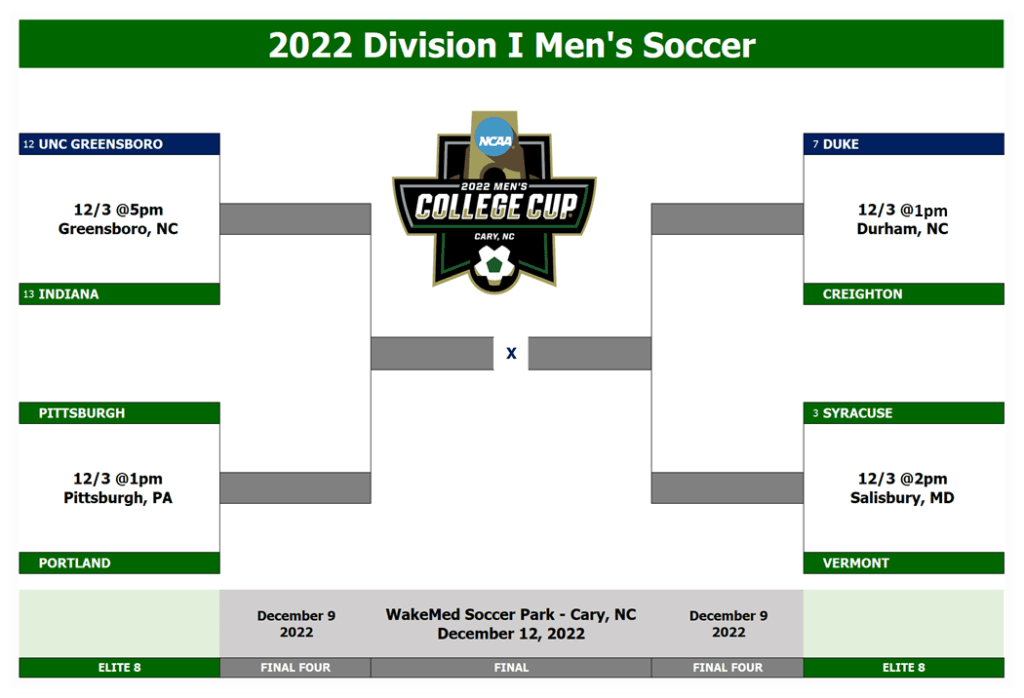Click the 2022 Division I Men's Soccer title
The image size is (1024, 698).
(x=511, y=45)
